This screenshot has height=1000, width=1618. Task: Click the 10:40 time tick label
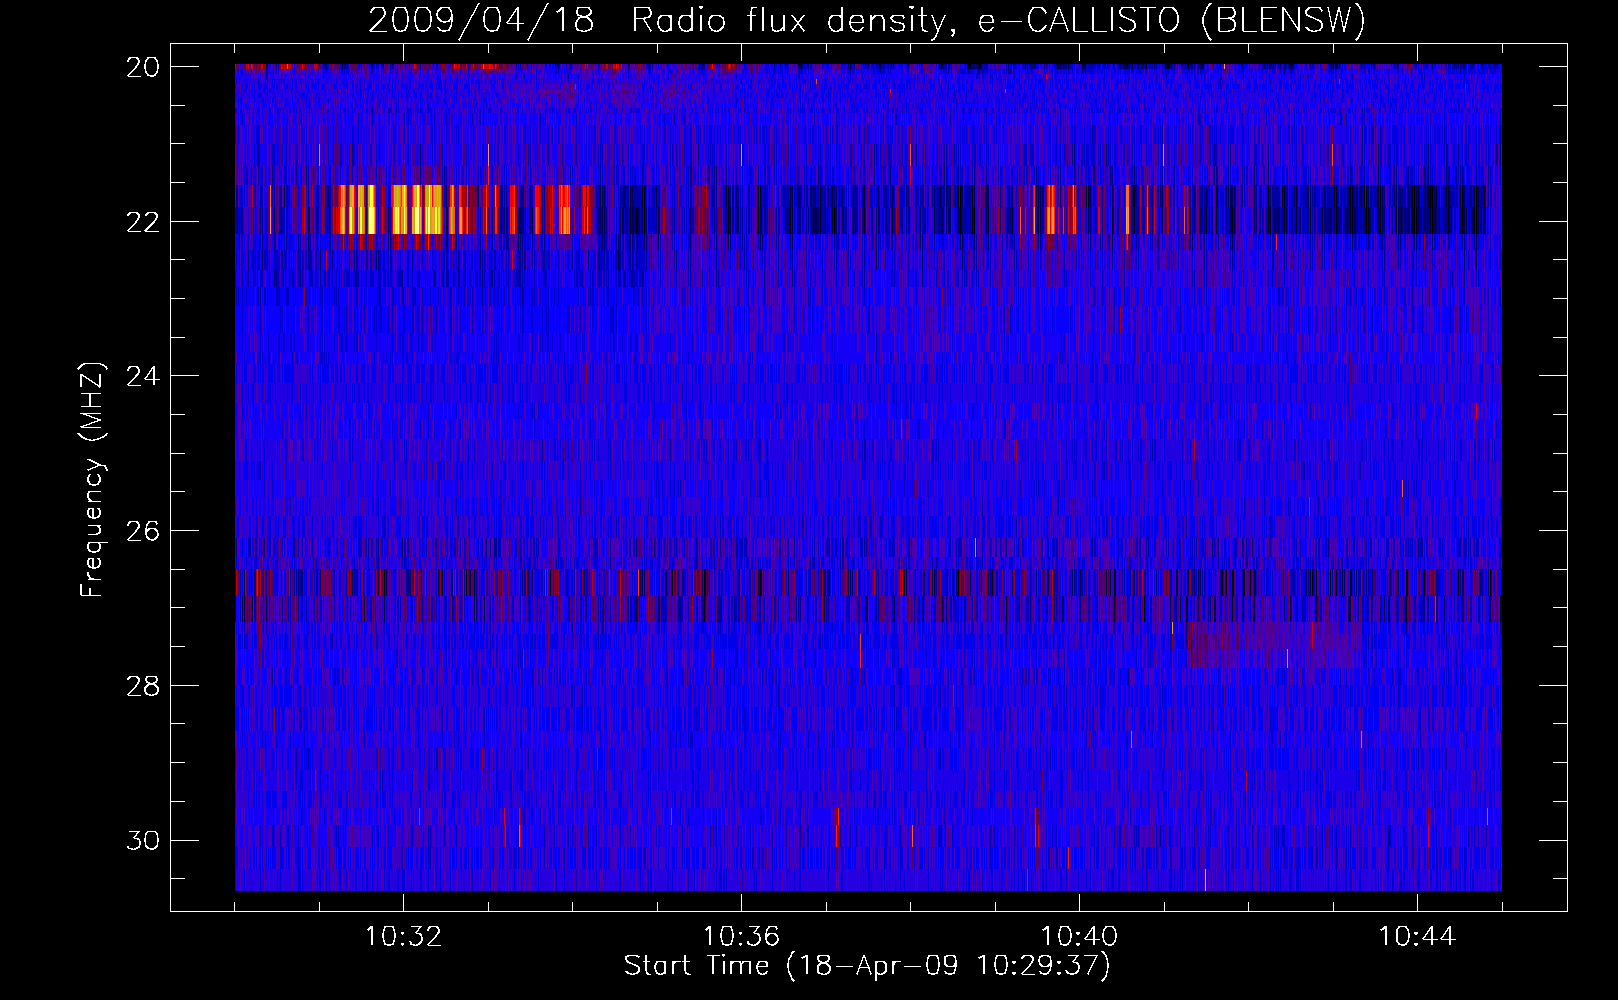(x=1079, y=937)
